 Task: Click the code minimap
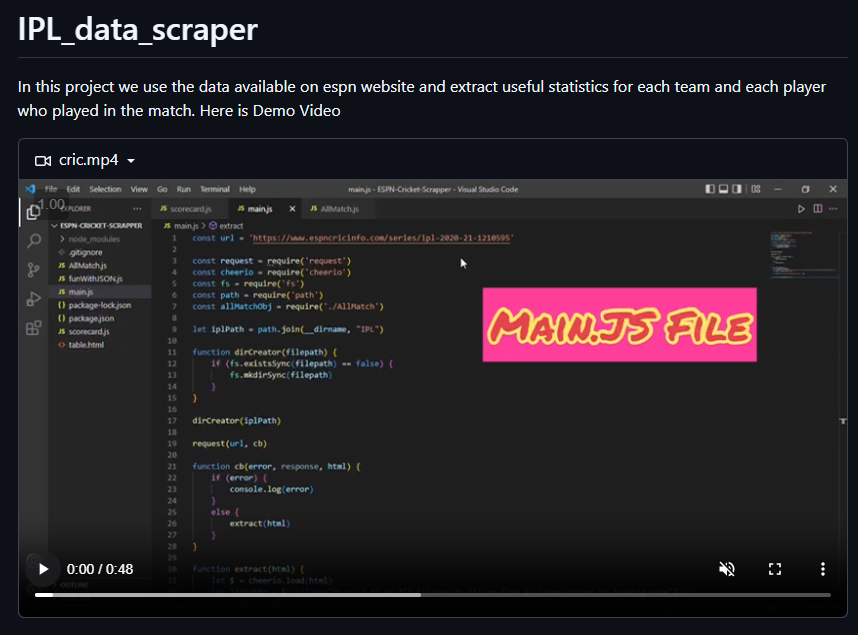[x=804, y=255]
